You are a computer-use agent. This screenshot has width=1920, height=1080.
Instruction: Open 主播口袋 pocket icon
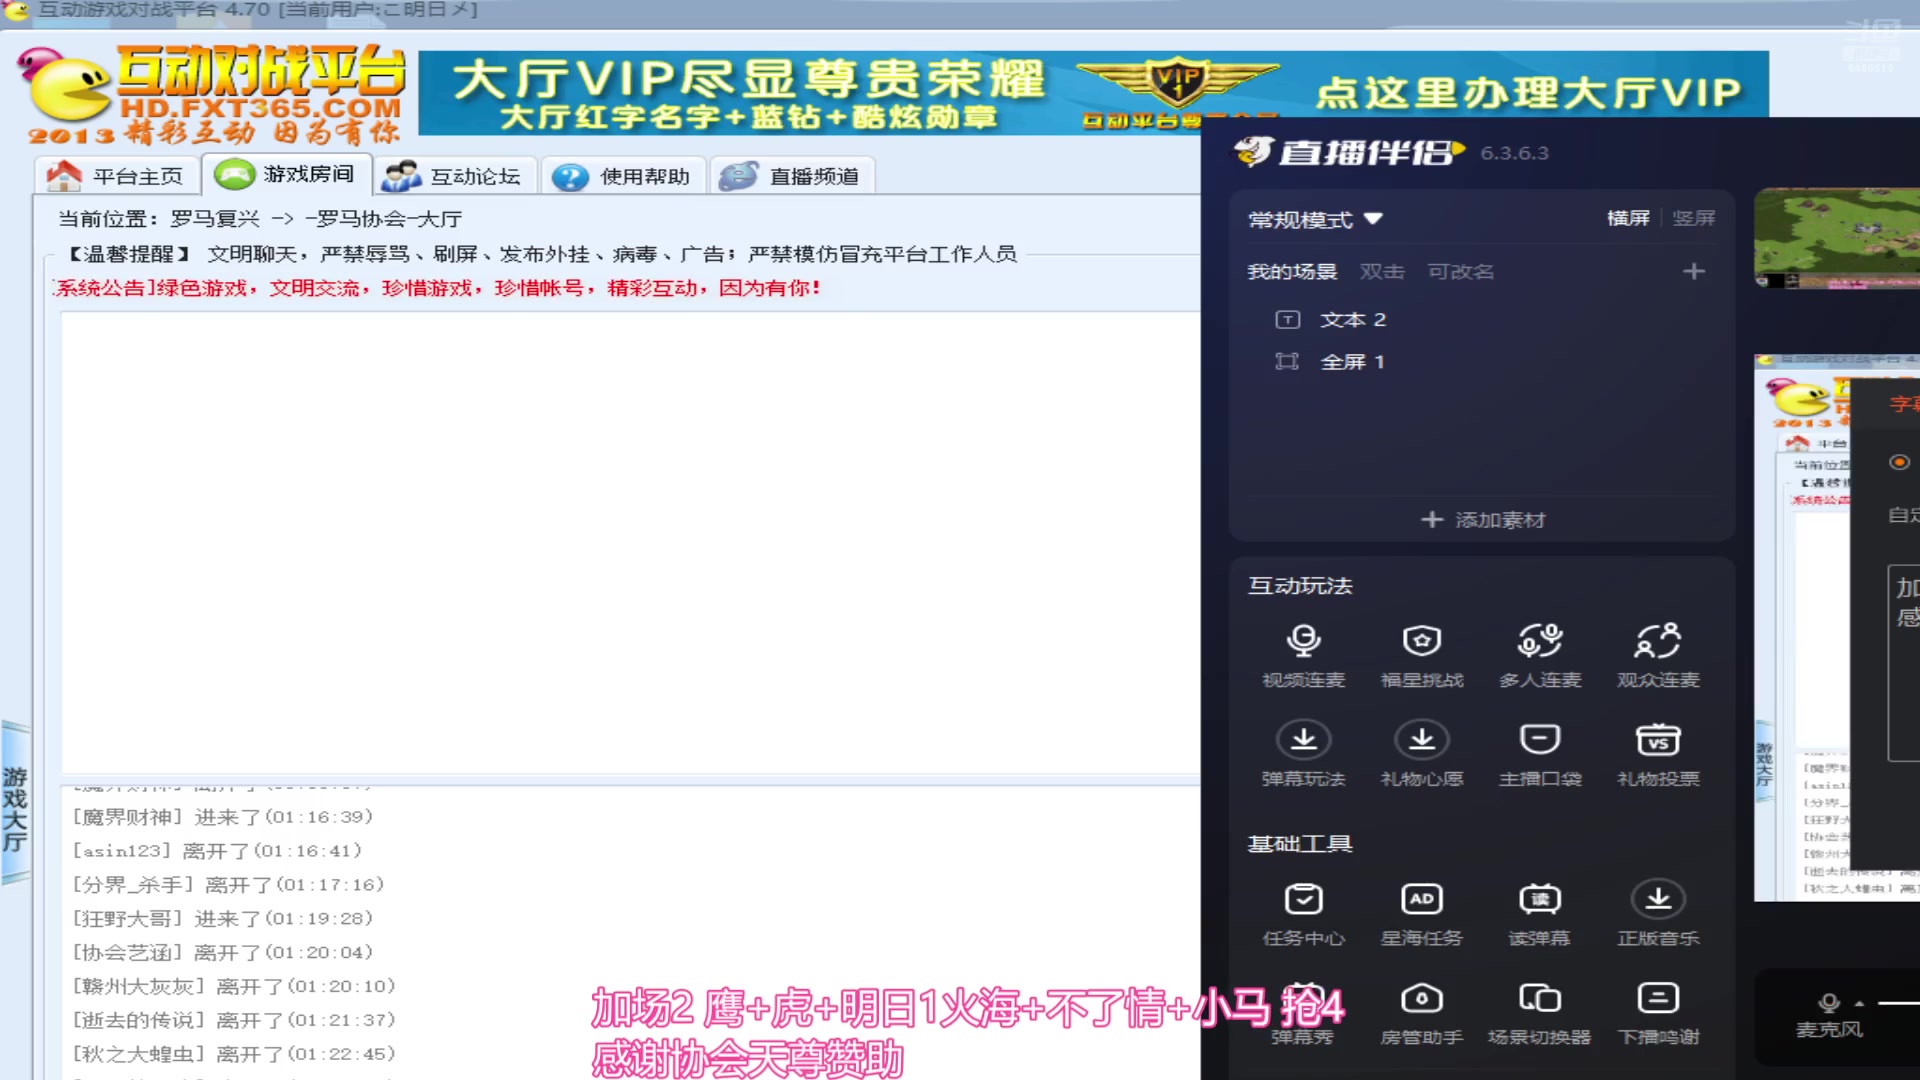[x=1540, y=755]
